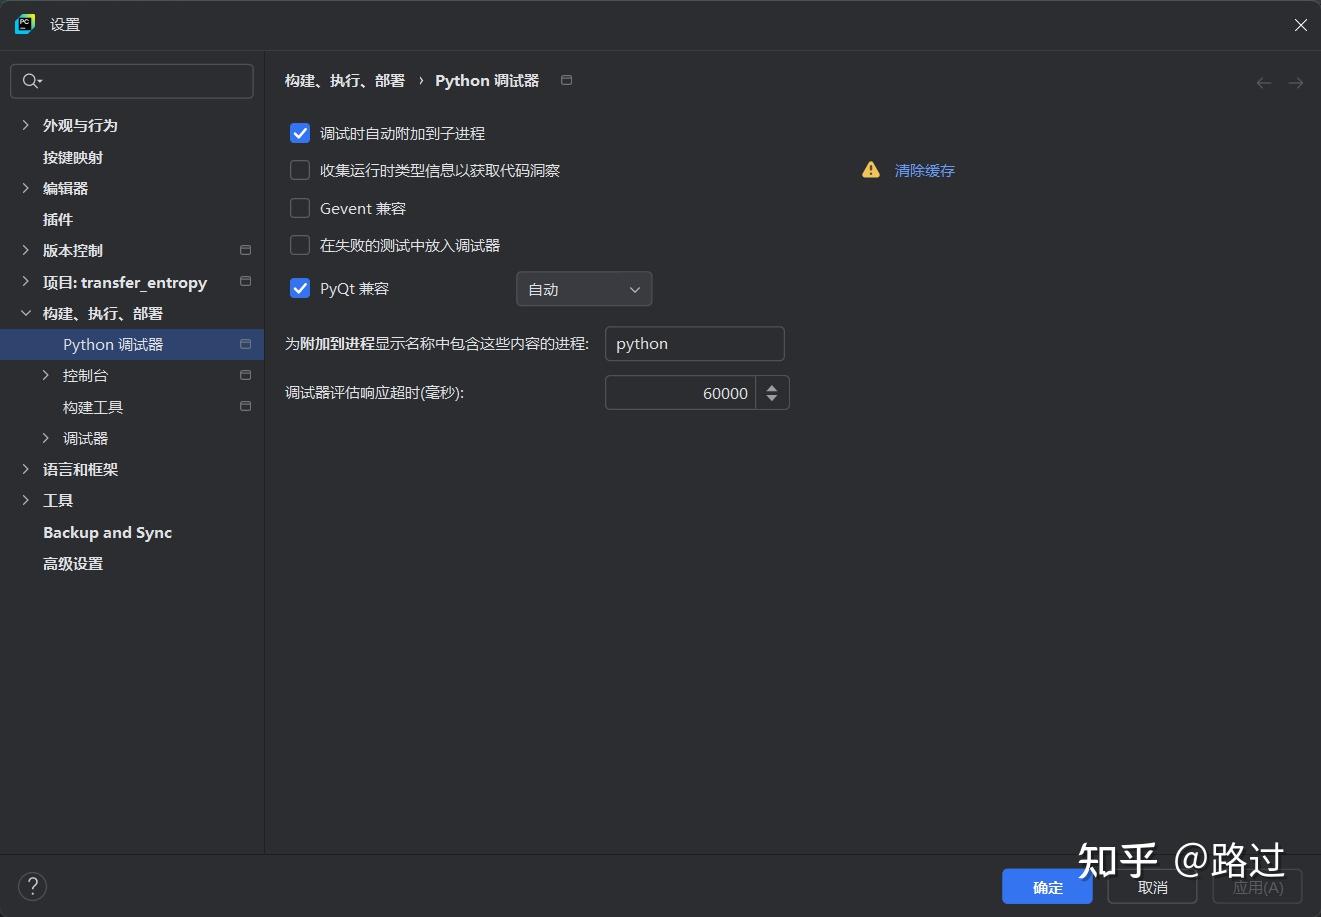Image resolution: width=1321 pixels, height=917 pixels.
Task: Click the search magnifier icon
Action: pyautogui.click(x=31, y=81)
